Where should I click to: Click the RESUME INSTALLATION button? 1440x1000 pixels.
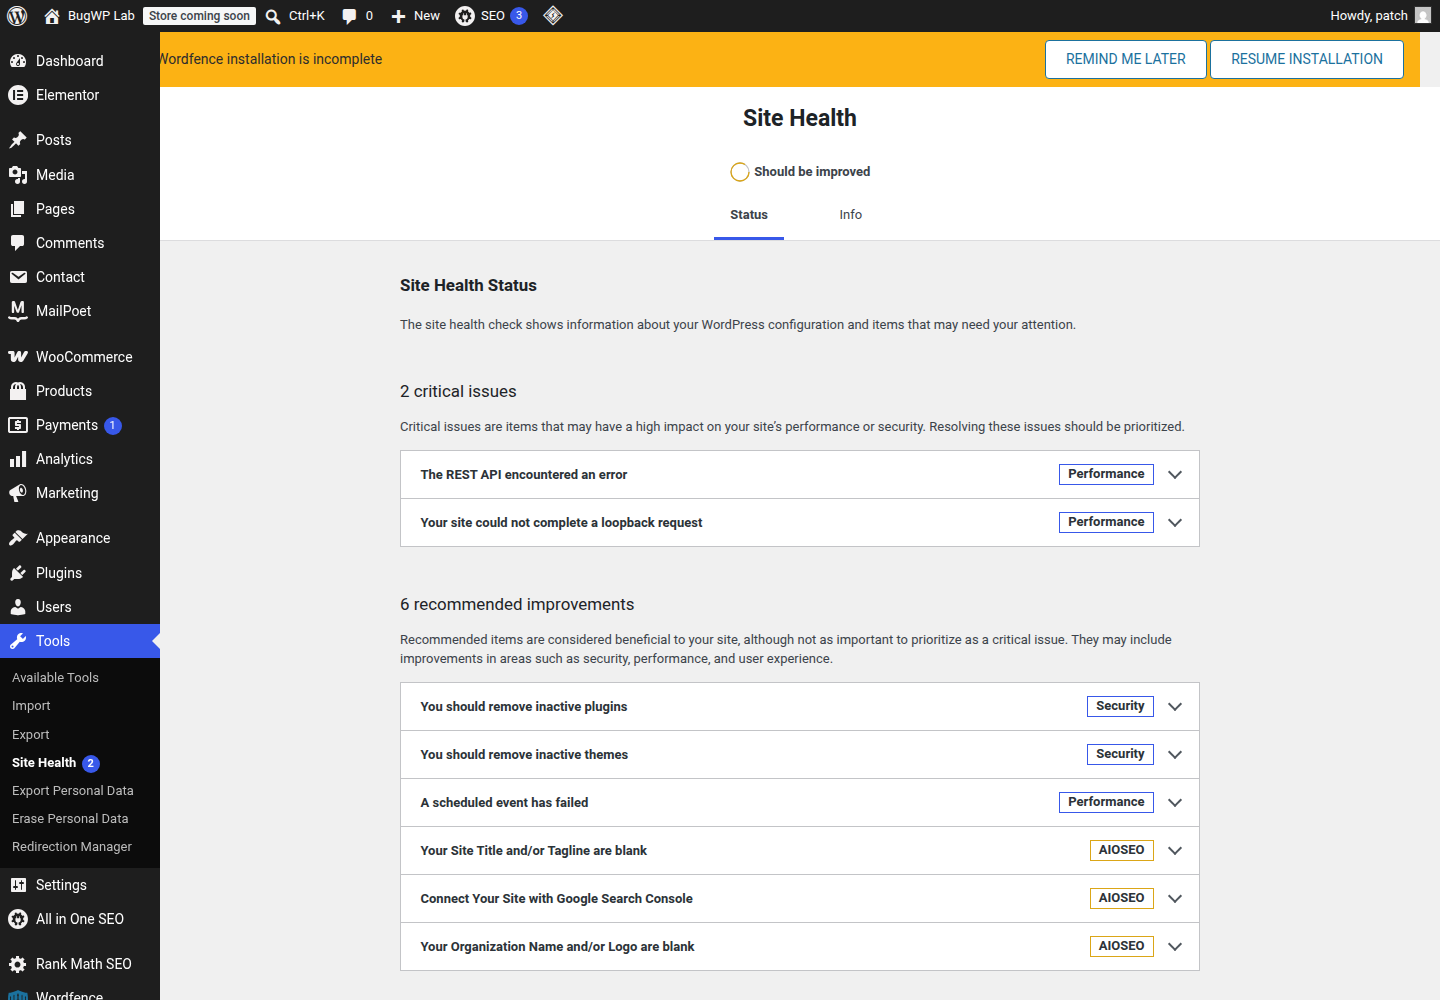[x=1307, y=59]
